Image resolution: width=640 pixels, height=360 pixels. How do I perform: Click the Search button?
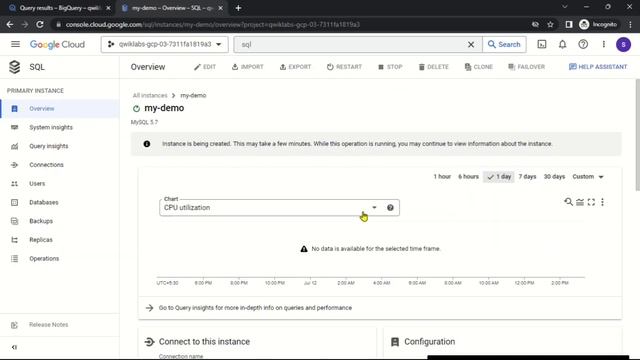(504, 44)
